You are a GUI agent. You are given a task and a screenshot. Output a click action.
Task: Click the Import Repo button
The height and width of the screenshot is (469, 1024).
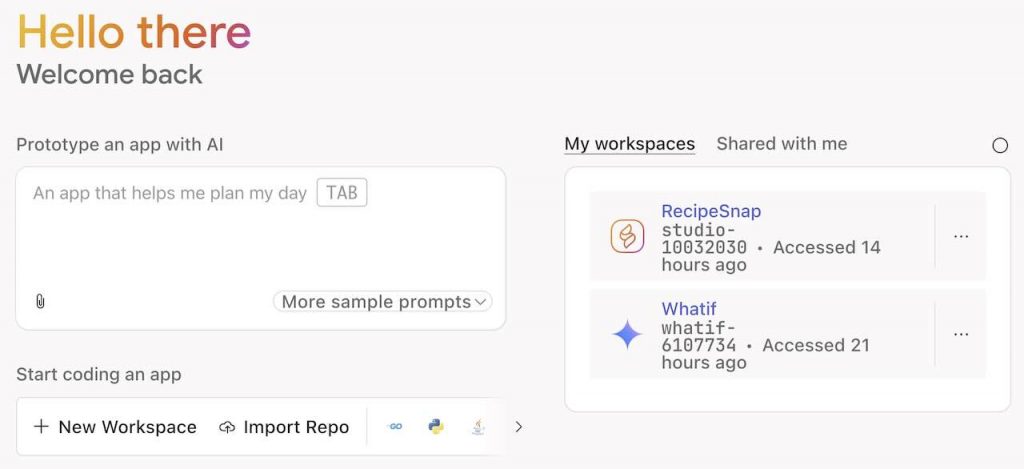(x=284, y=427)
